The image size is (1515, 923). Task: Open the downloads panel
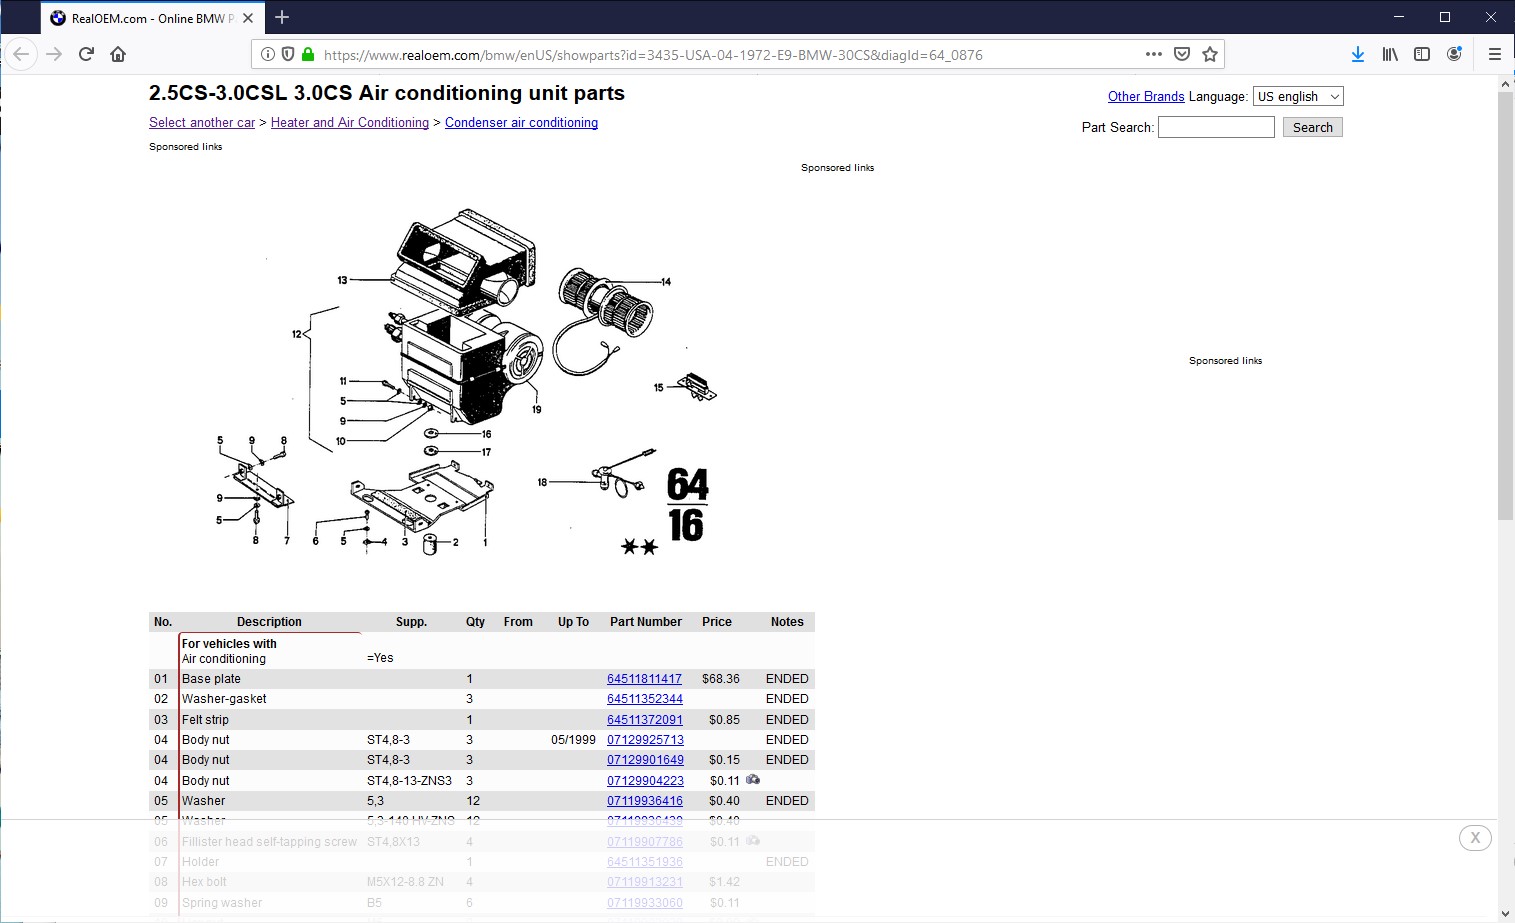[x=1358, y=54]
